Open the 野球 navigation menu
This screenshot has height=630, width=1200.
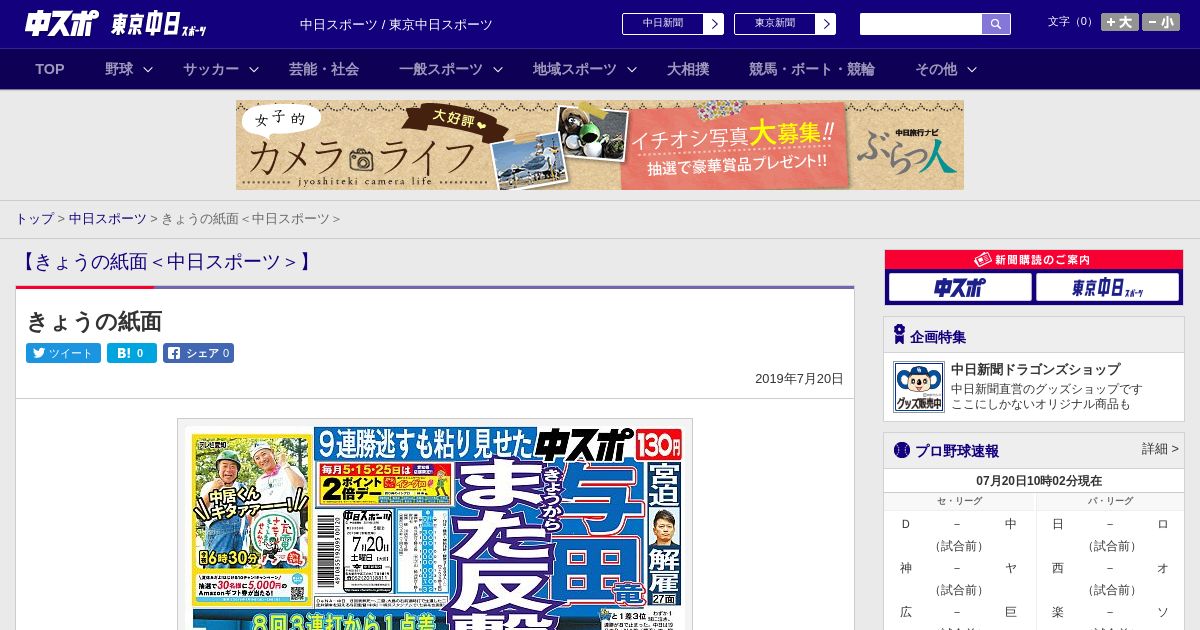click(119, 69)
